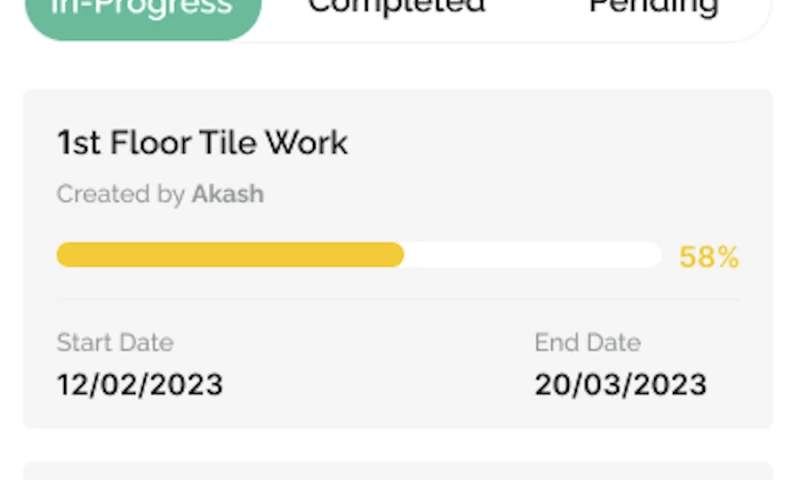The image size is (800, 480).
Task: Open the Completed tab
Action: pos(396,10)
